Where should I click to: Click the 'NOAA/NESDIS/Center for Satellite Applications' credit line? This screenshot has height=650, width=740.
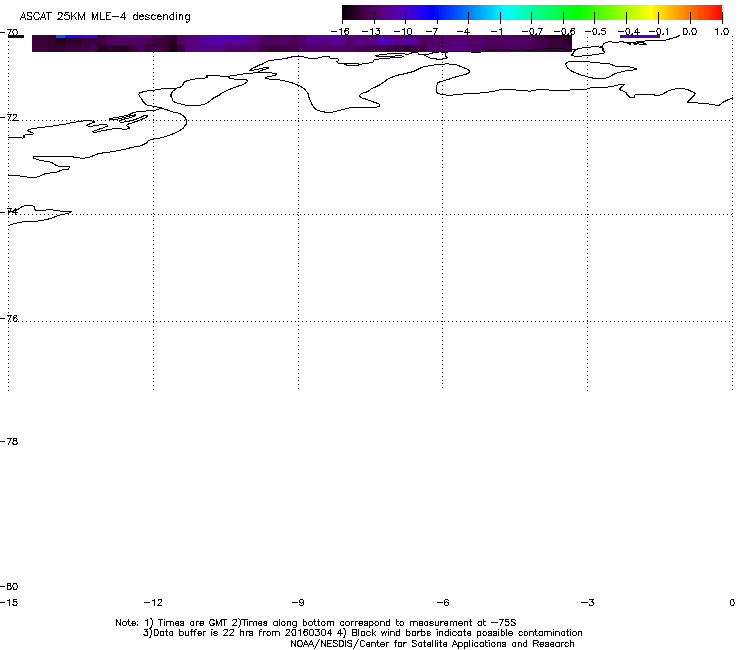point(432,644)
